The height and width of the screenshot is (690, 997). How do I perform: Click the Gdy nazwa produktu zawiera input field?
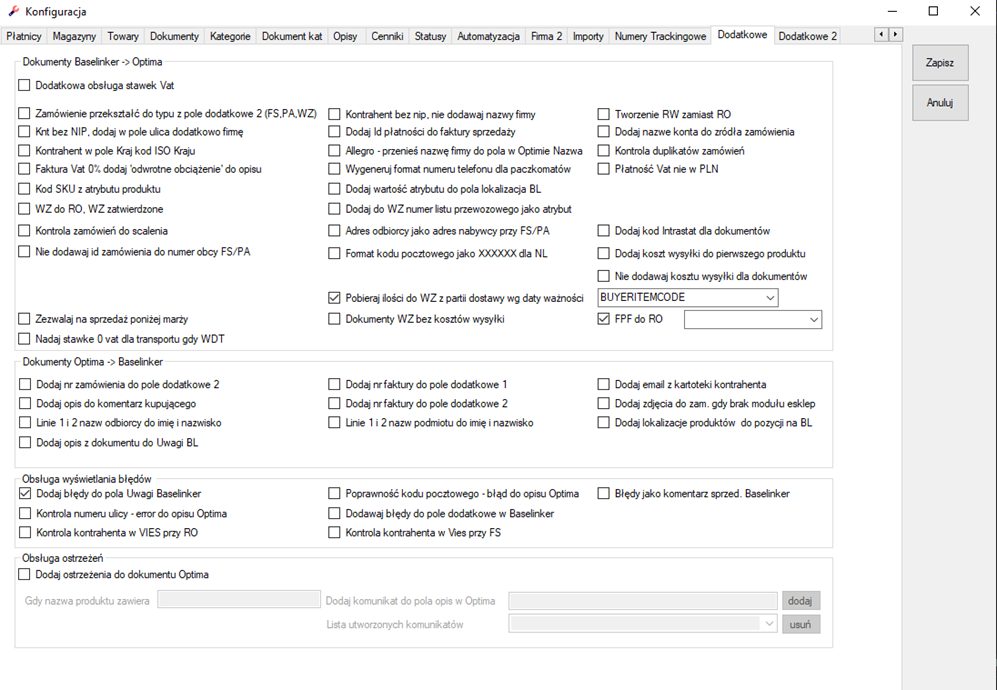[239, 599]
